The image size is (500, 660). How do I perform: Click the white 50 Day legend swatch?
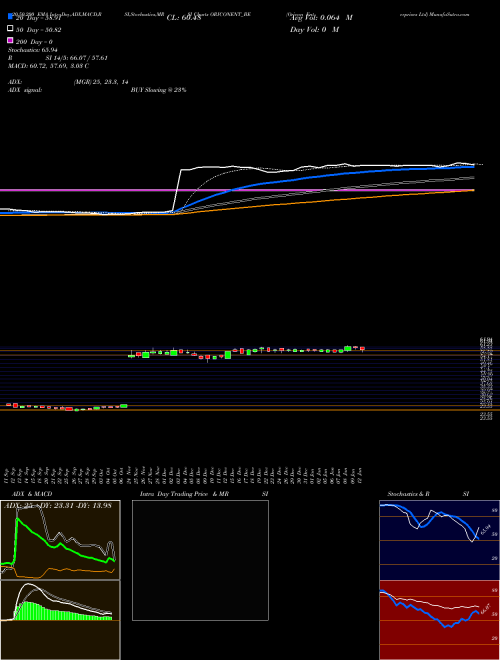click(10, 29)
